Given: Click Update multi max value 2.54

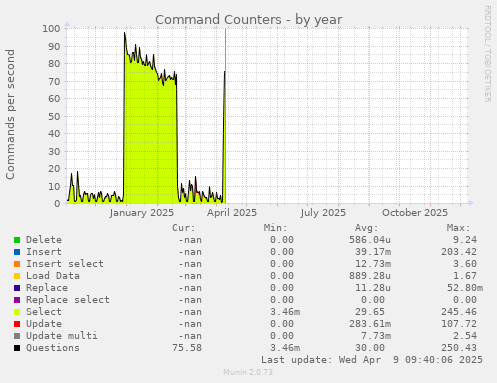Looking at the screenshot, I should [x=465, y=336].
